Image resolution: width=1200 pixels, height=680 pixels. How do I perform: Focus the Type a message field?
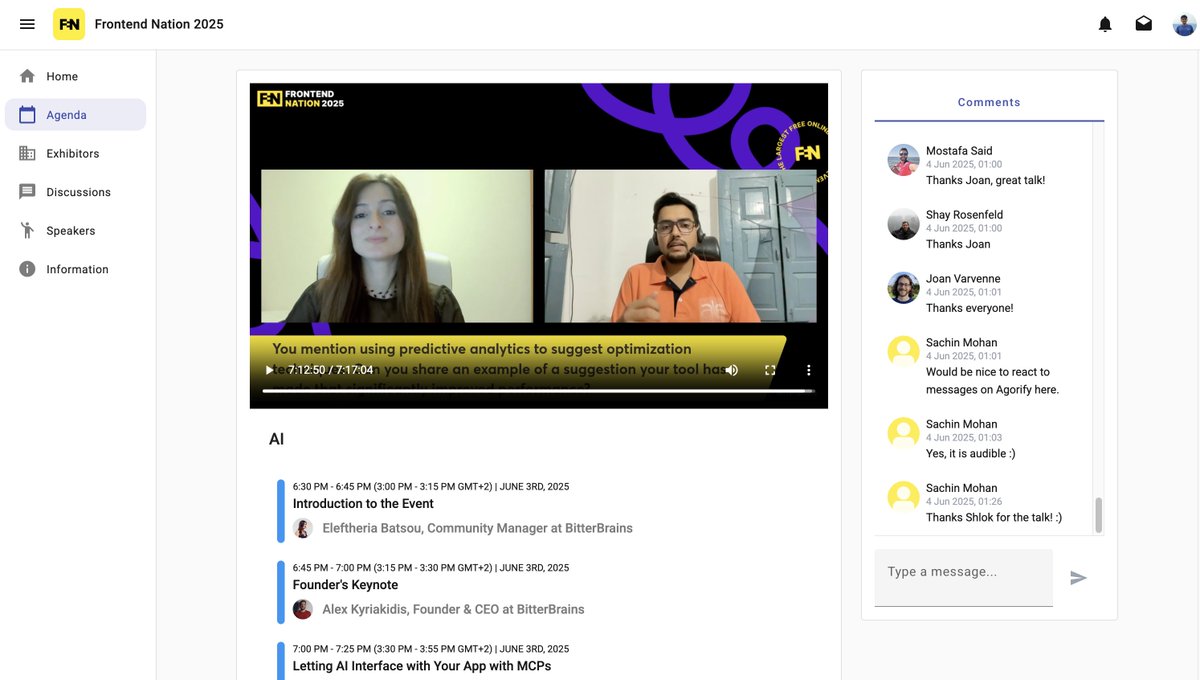point(964,577)
